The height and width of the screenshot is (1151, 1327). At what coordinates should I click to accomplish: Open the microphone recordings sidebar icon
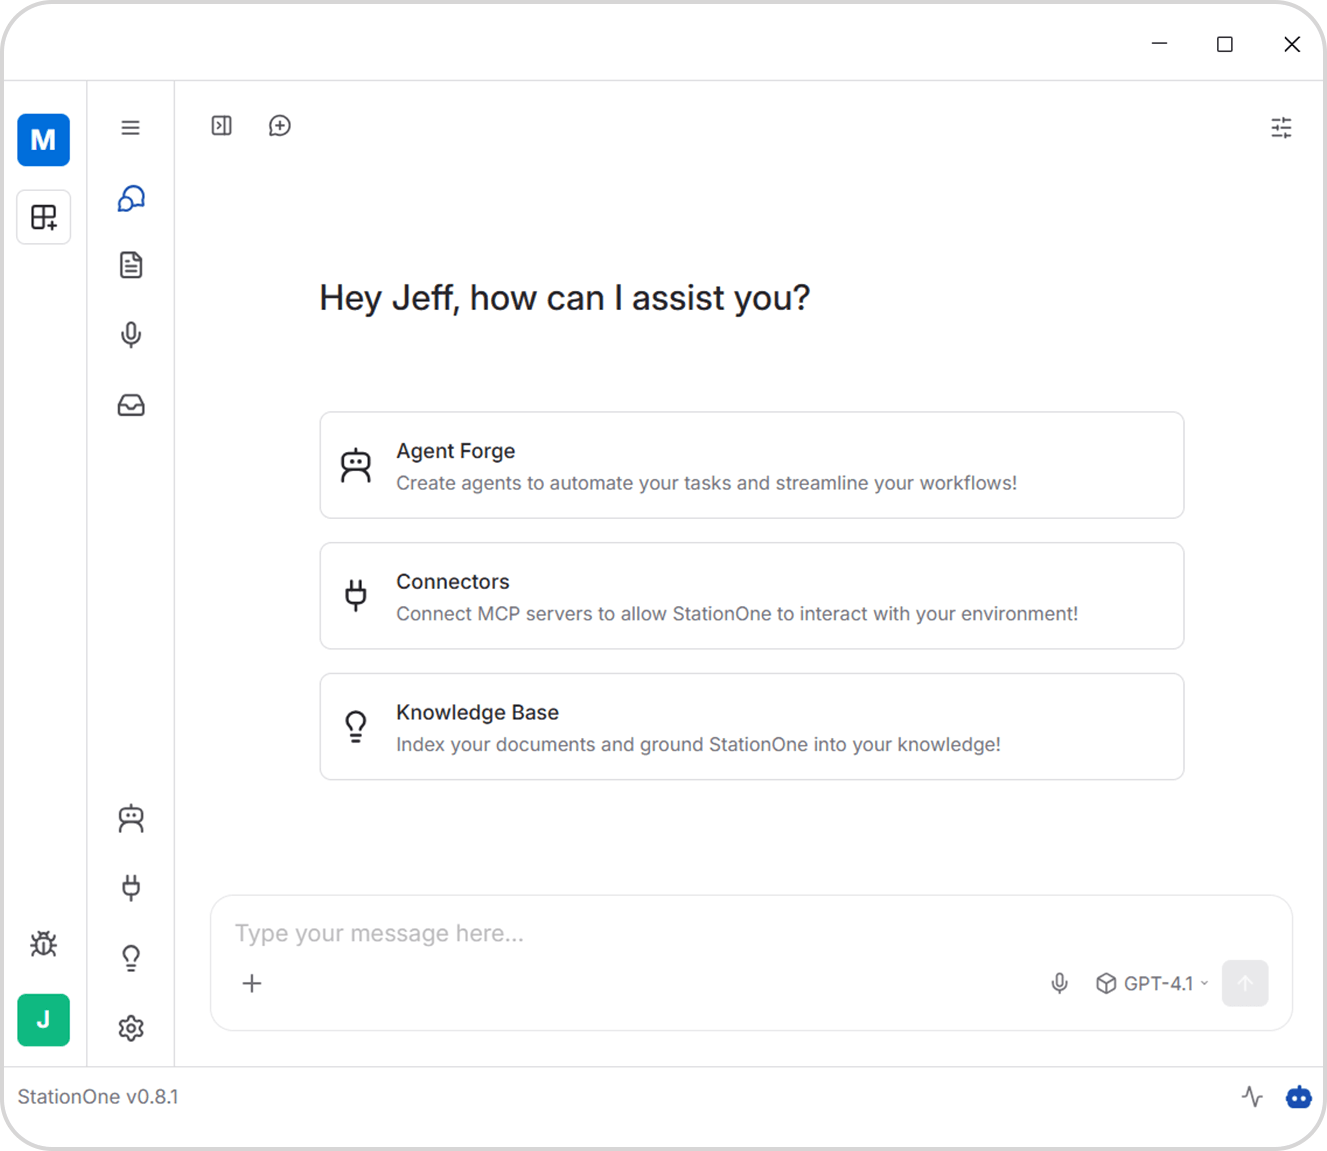coord(131,334)
